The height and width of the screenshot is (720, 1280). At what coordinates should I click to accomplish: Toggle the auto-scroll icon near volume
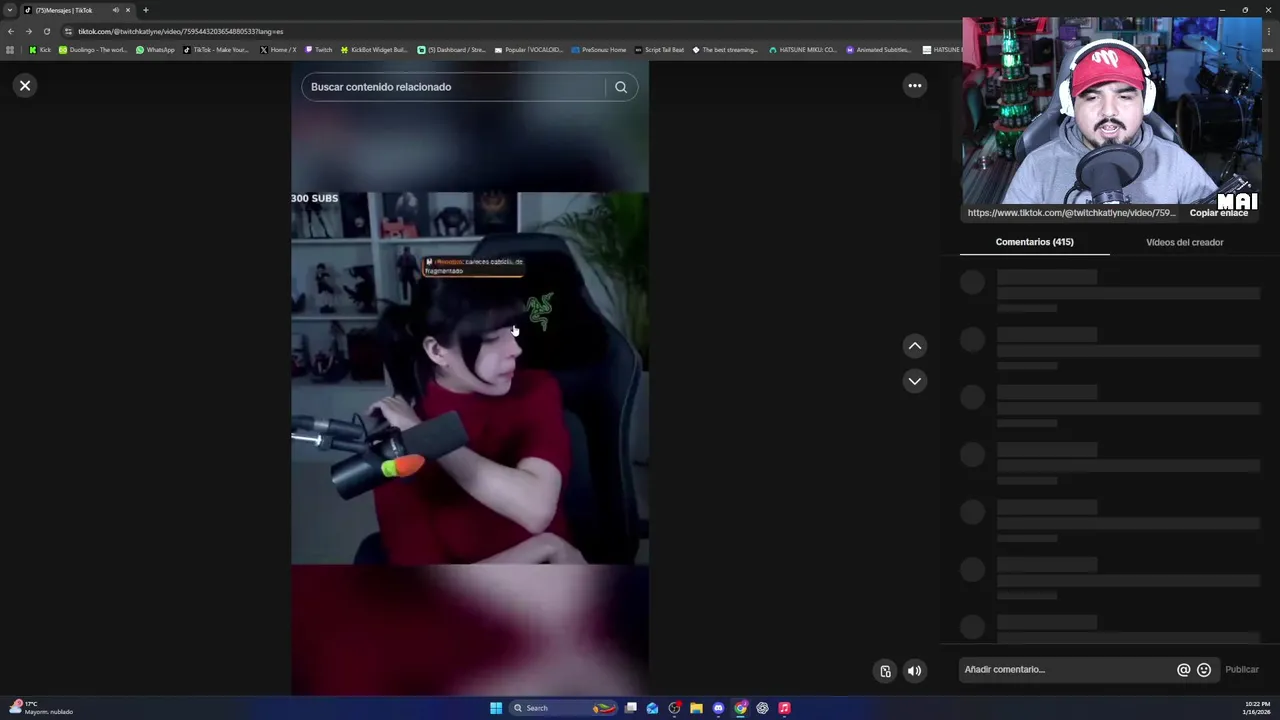pos(885,671)
